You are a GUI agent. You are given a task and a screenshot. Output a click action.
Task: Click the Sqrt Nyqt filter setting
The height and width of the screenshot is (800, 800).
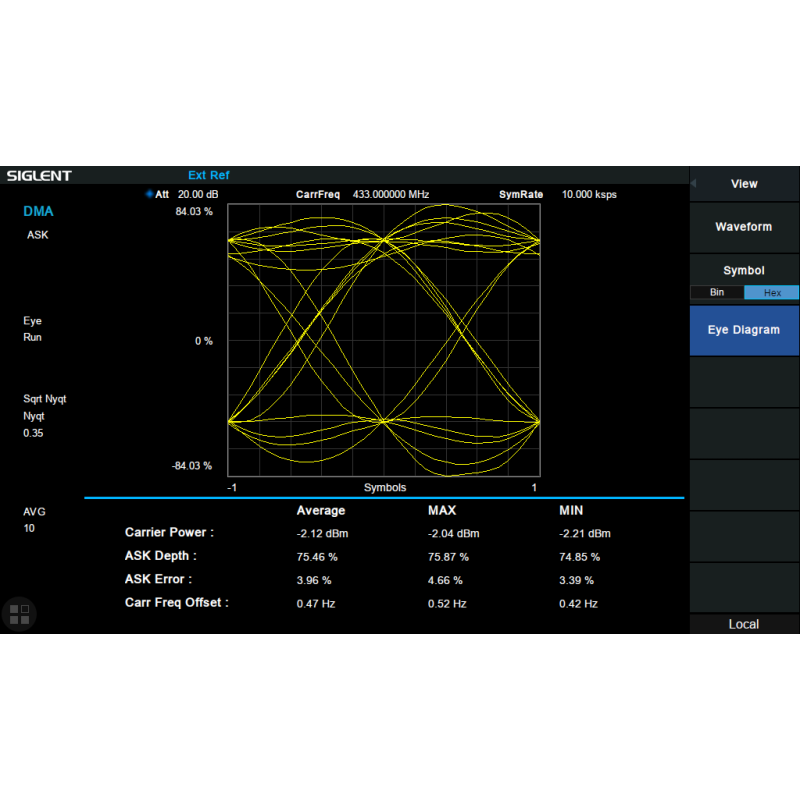coord(45,399)
